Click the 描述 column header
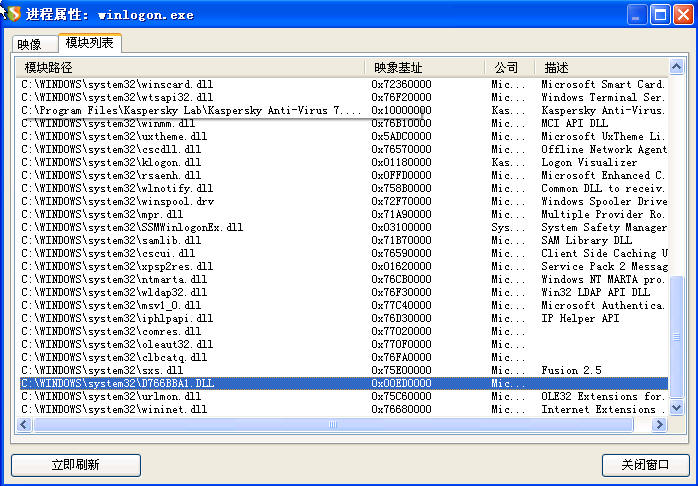The image size is (698, 486). 601,68
